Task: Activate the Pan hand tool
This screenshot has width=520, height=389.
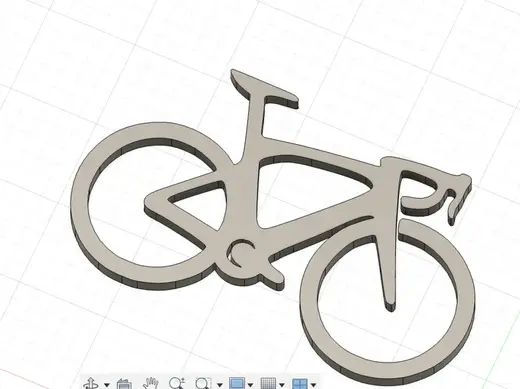Action: click(151, 383)
